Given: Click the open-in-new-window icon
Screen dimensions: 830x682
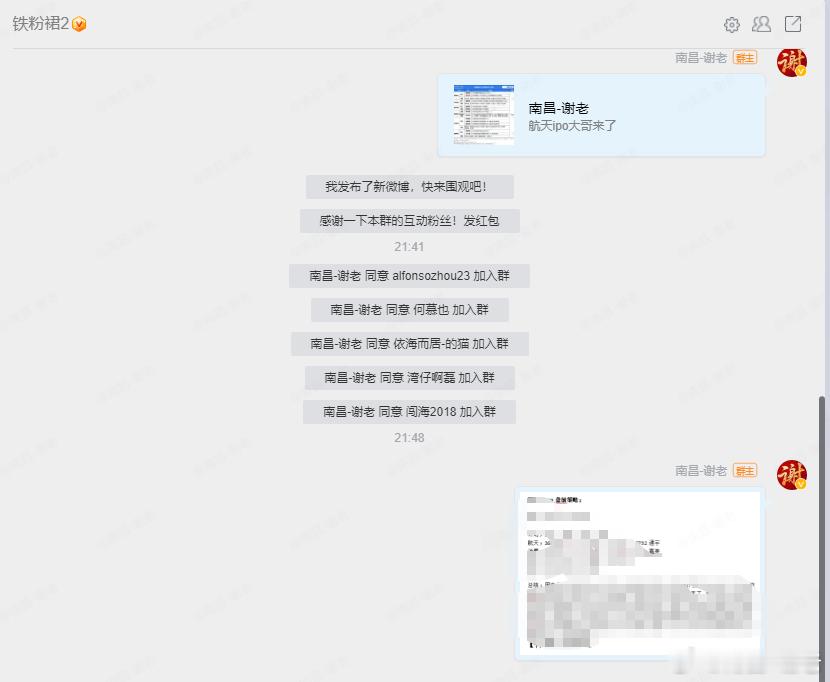Looking at the screenshot, I should [x=792, y=25].
